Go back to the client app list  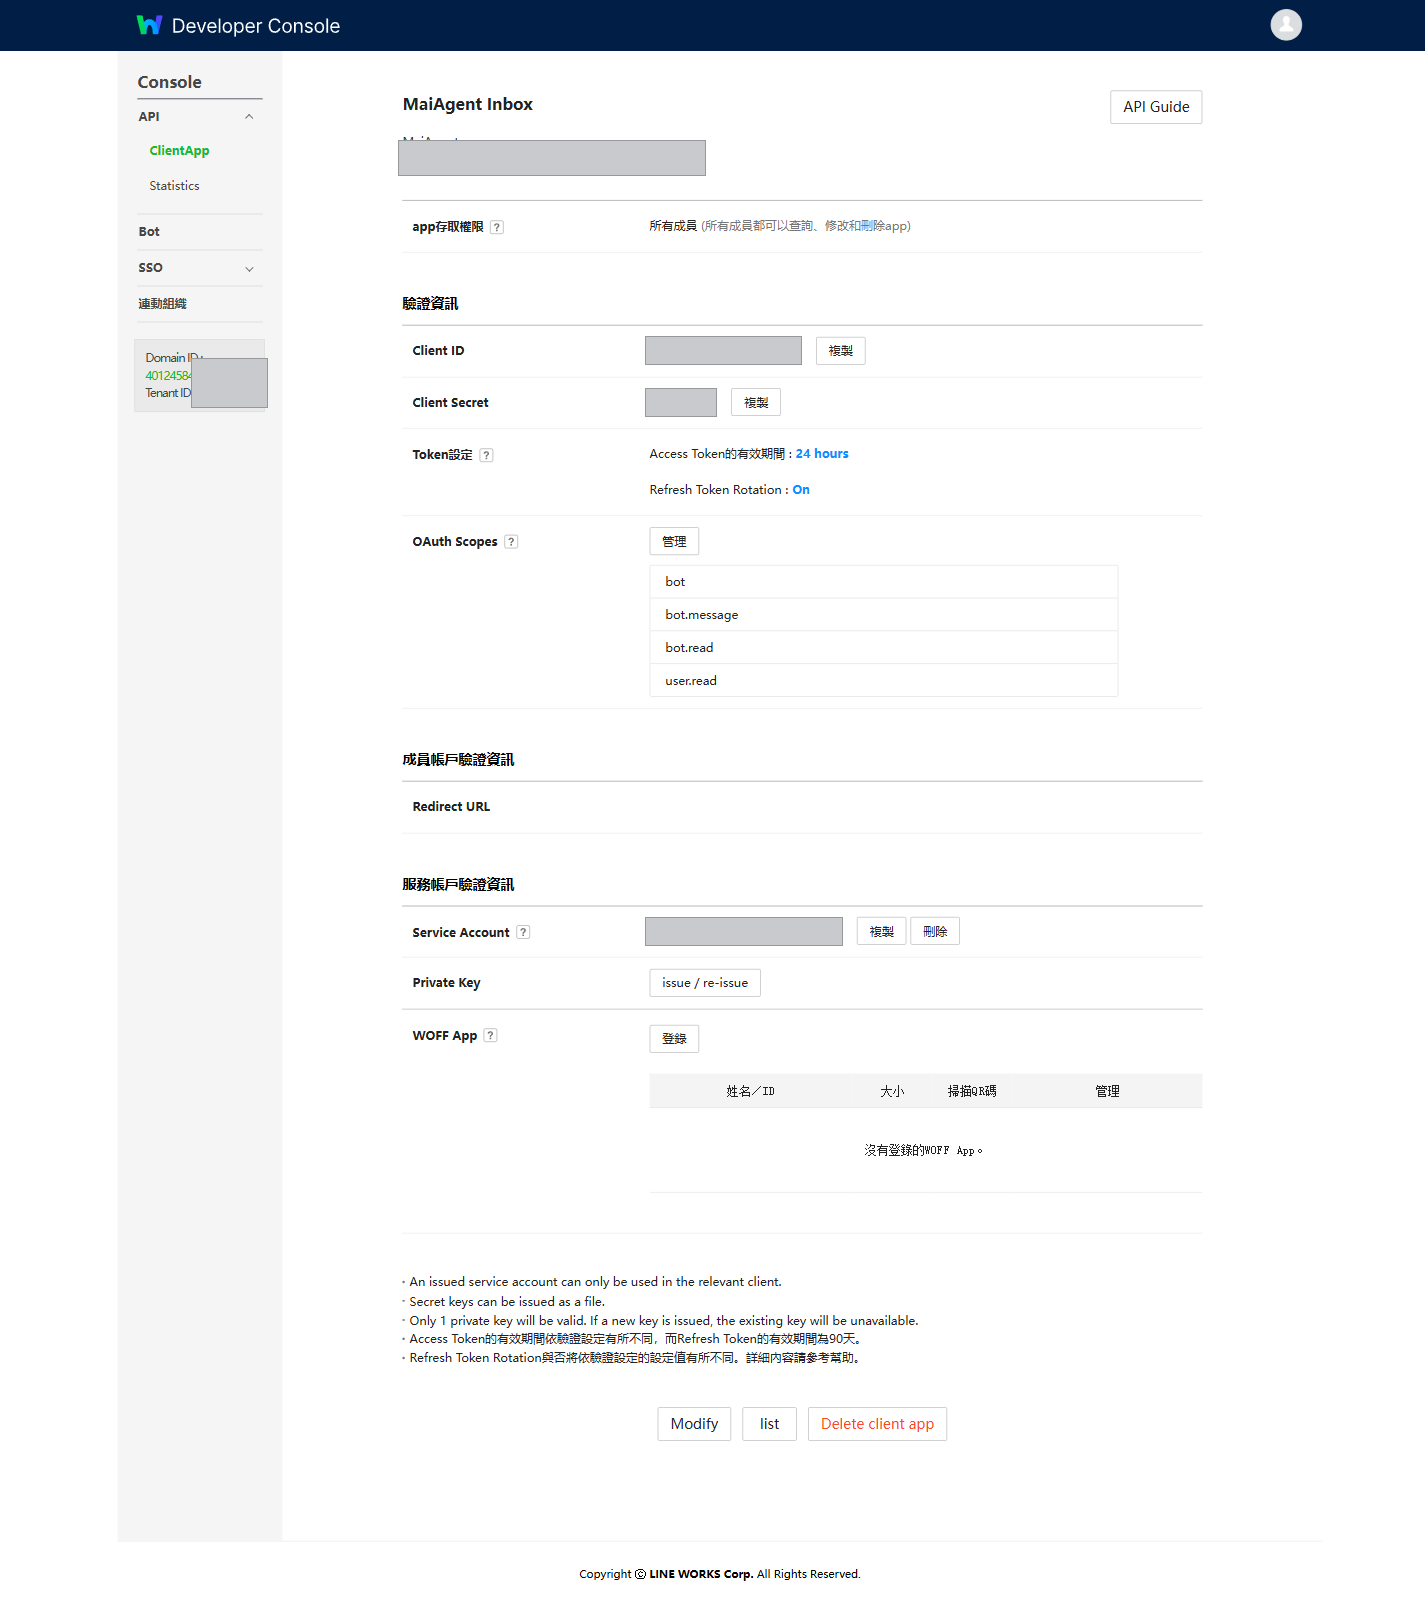(769, 1424)
